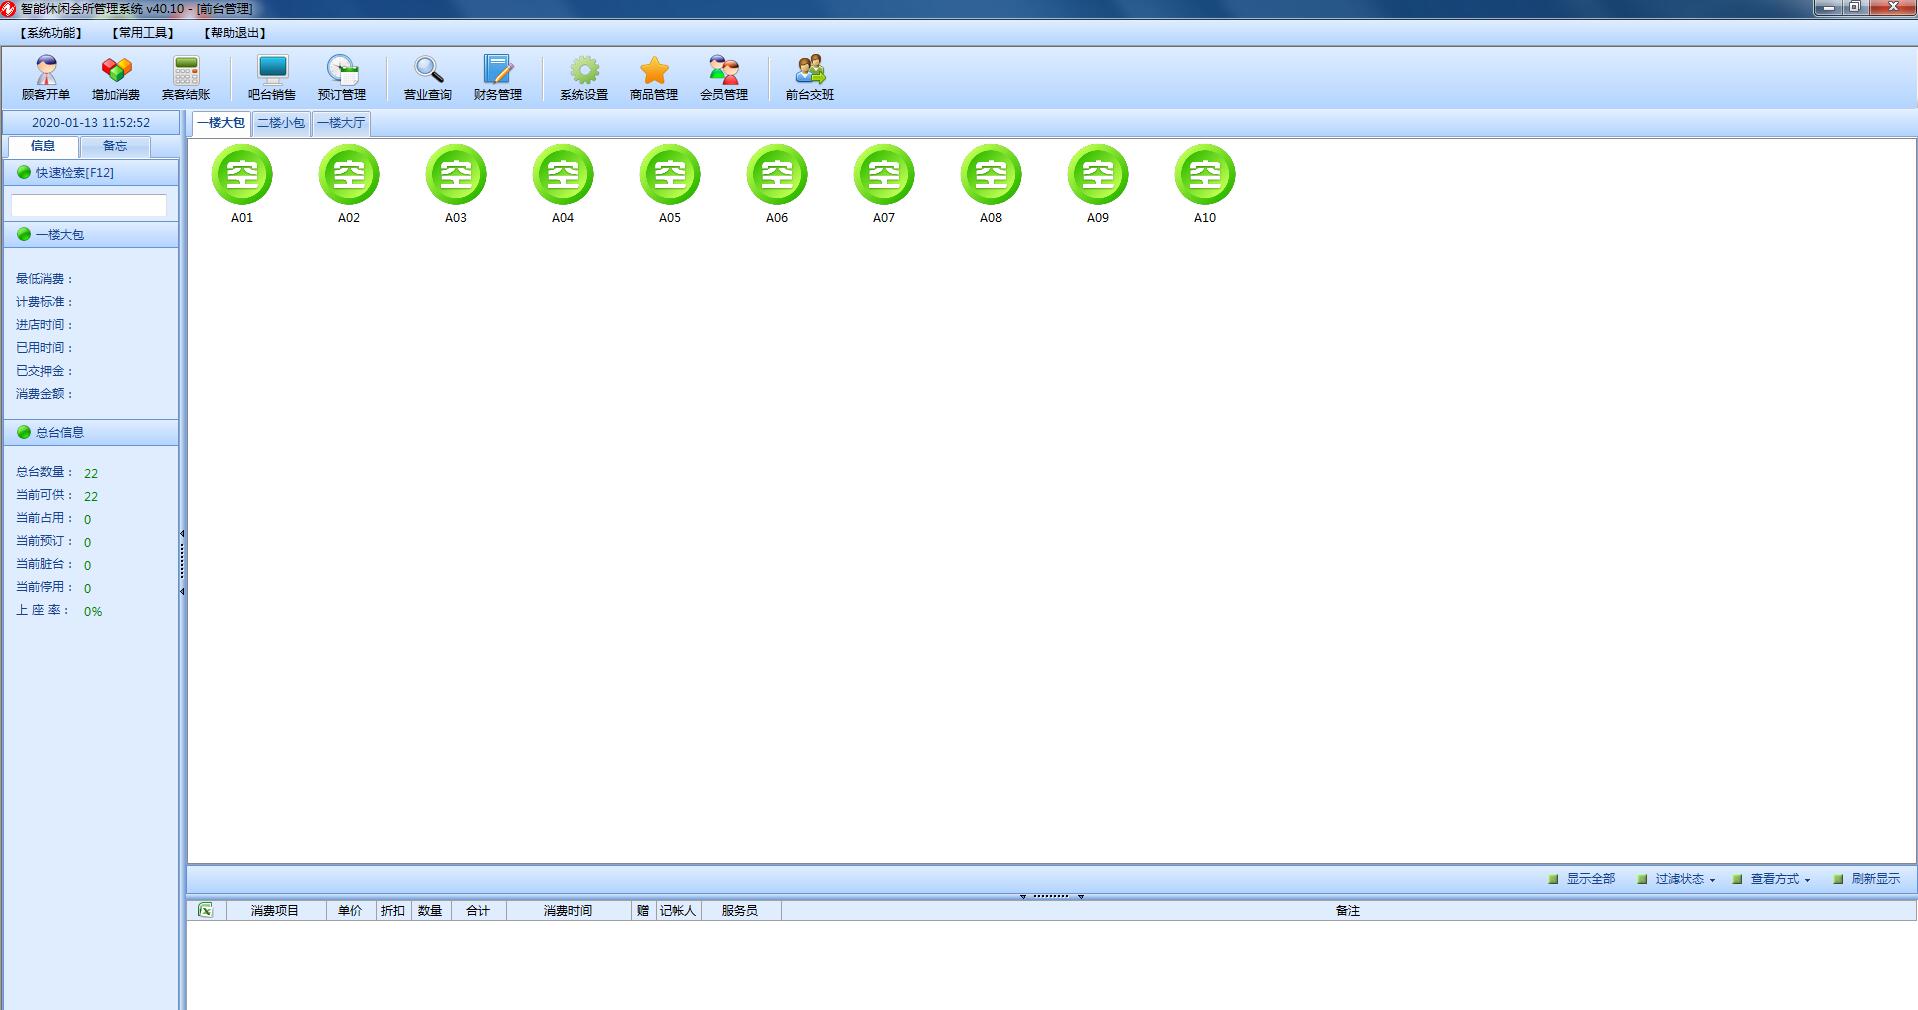Click 显示全部 show all button

click(x=1582, y=879)
